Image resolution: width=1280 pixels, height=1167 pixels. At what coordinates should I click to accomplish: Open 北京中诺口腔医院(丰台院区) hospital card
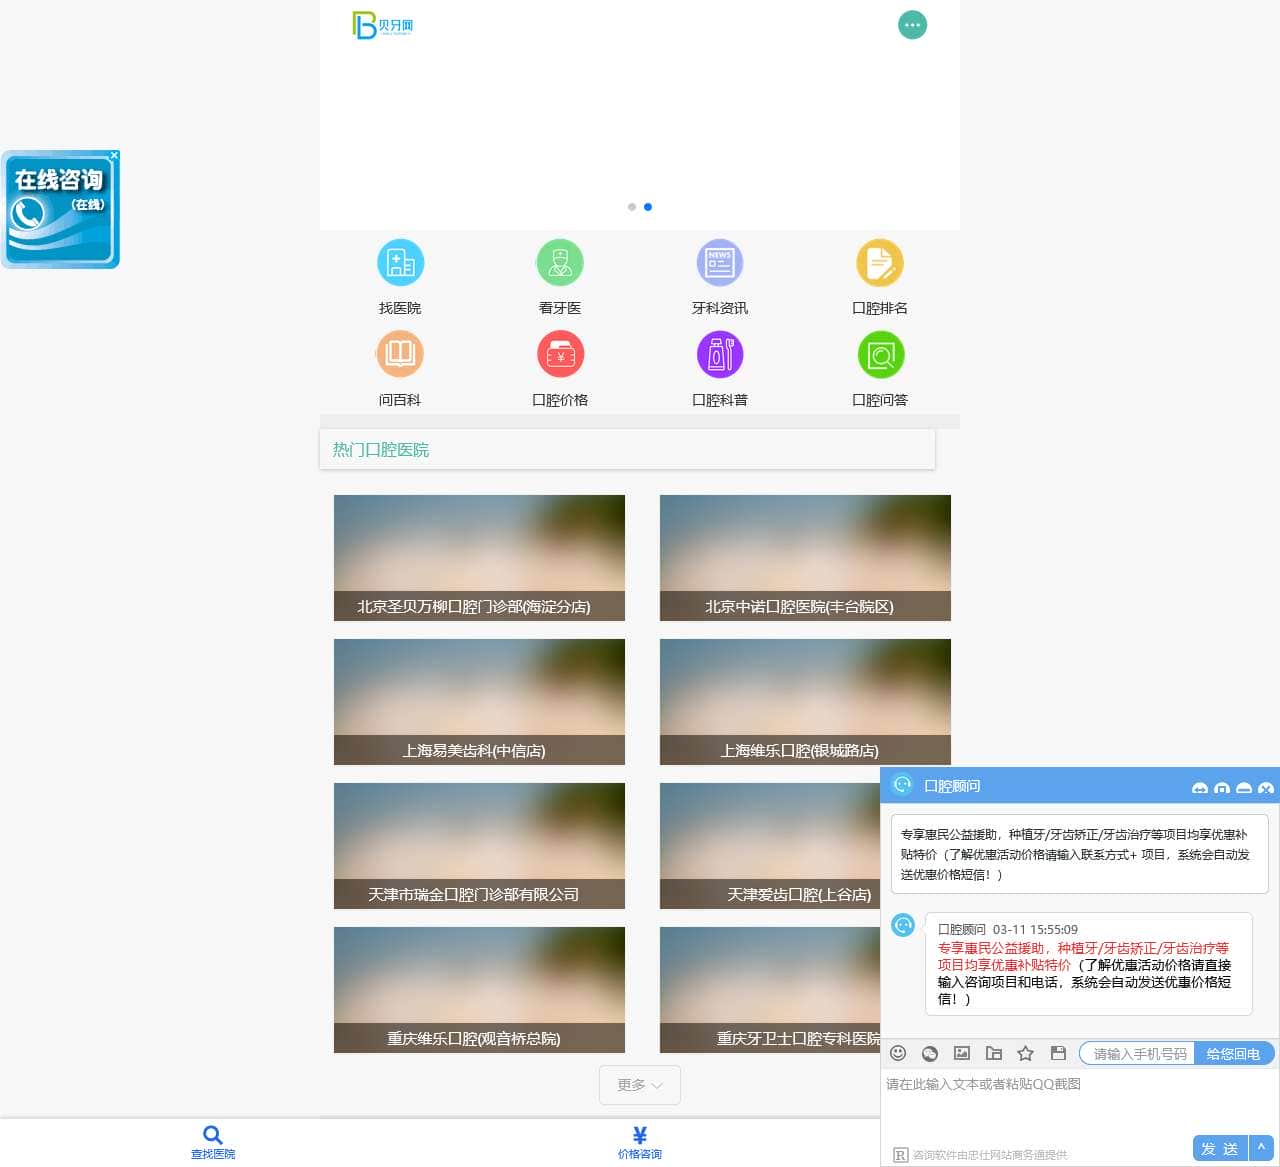click(x=805, y=558)
